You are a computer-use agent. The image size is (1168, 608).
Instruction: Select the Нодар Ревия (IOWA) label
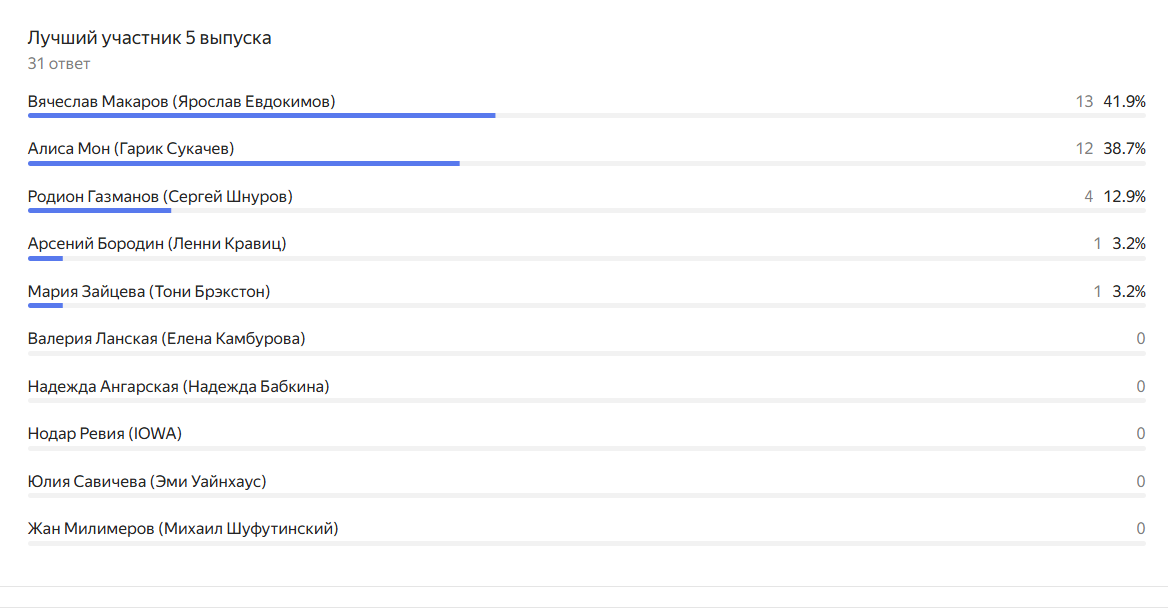(105, 434)
